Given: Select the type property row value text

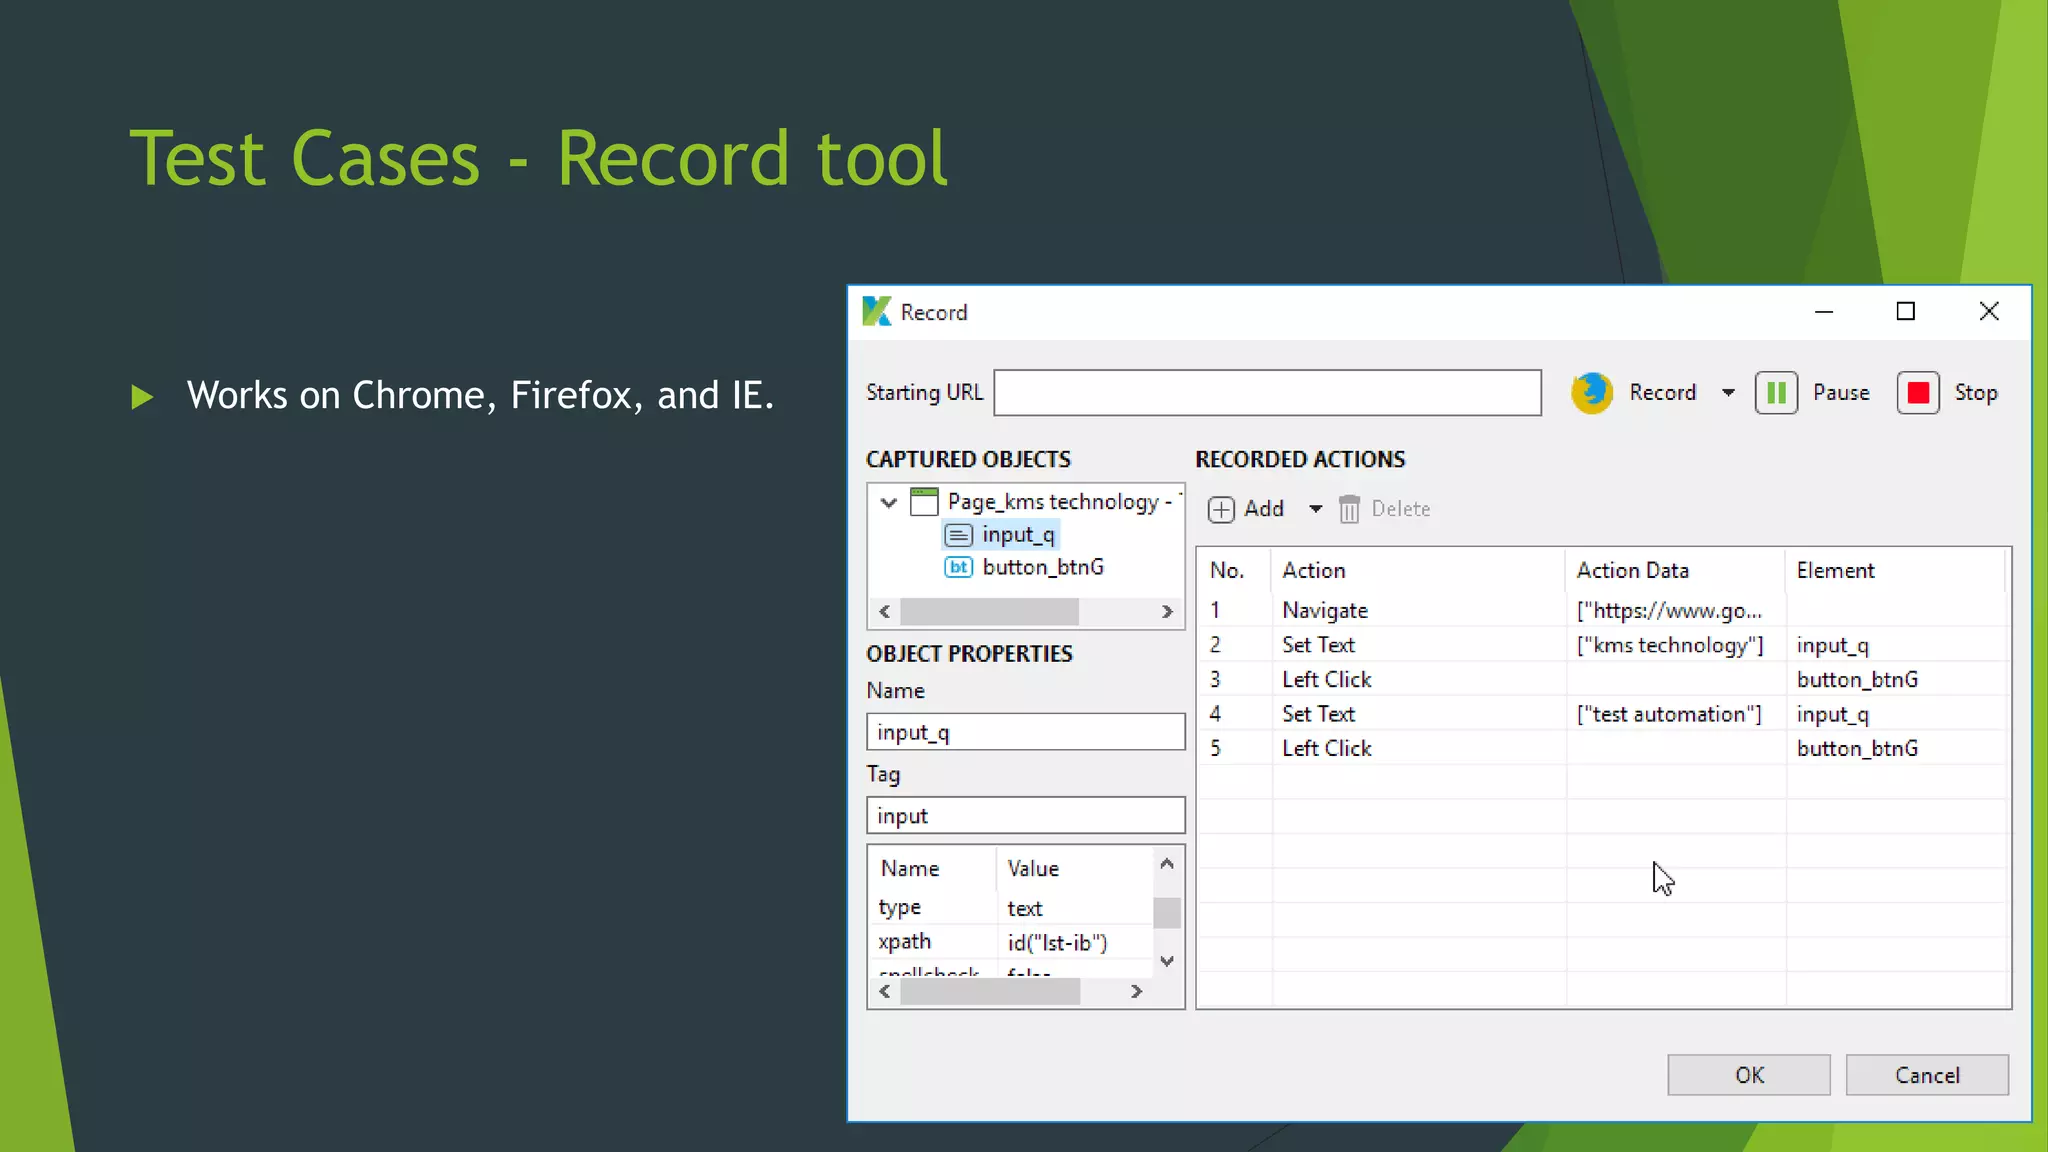Looking at the screenshot, I should click(x=1025, y=908).
